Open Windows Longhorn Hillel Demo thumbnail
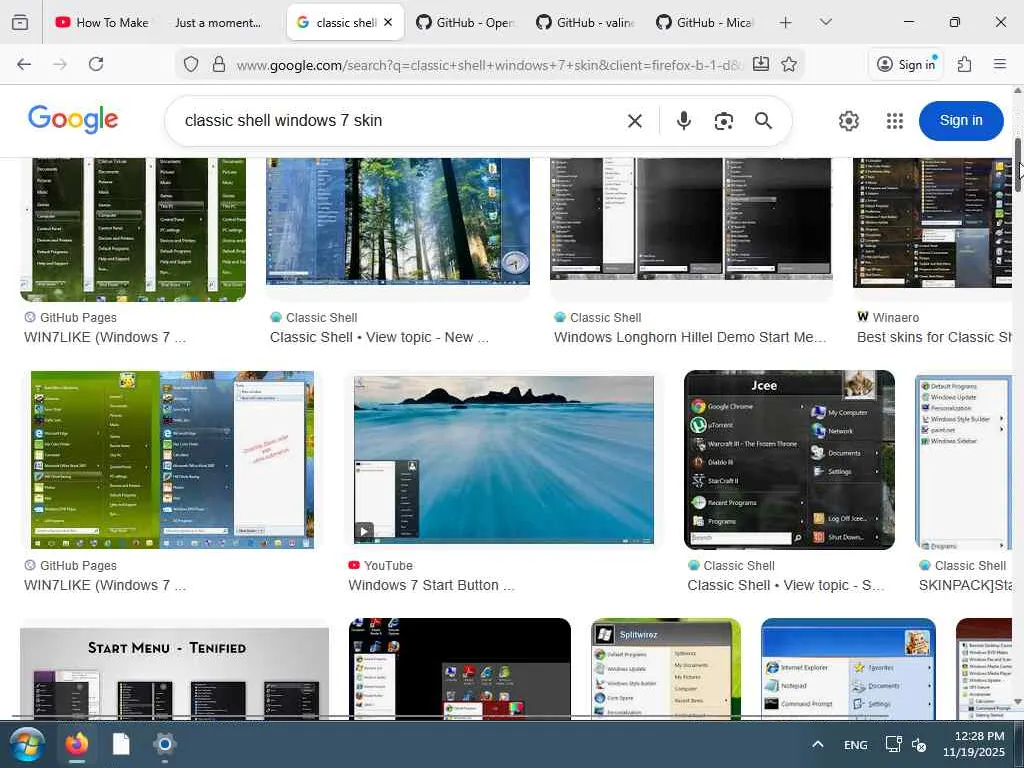1024x768 pixels. point(691,219)
